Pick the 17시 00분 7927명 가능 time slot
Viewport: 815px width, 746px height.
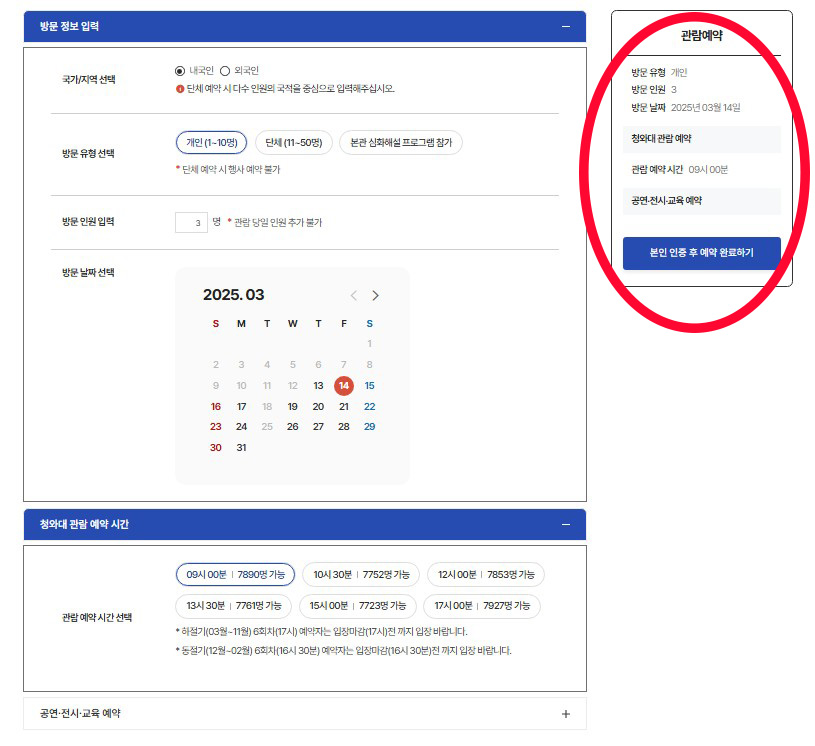pos(481,606)
